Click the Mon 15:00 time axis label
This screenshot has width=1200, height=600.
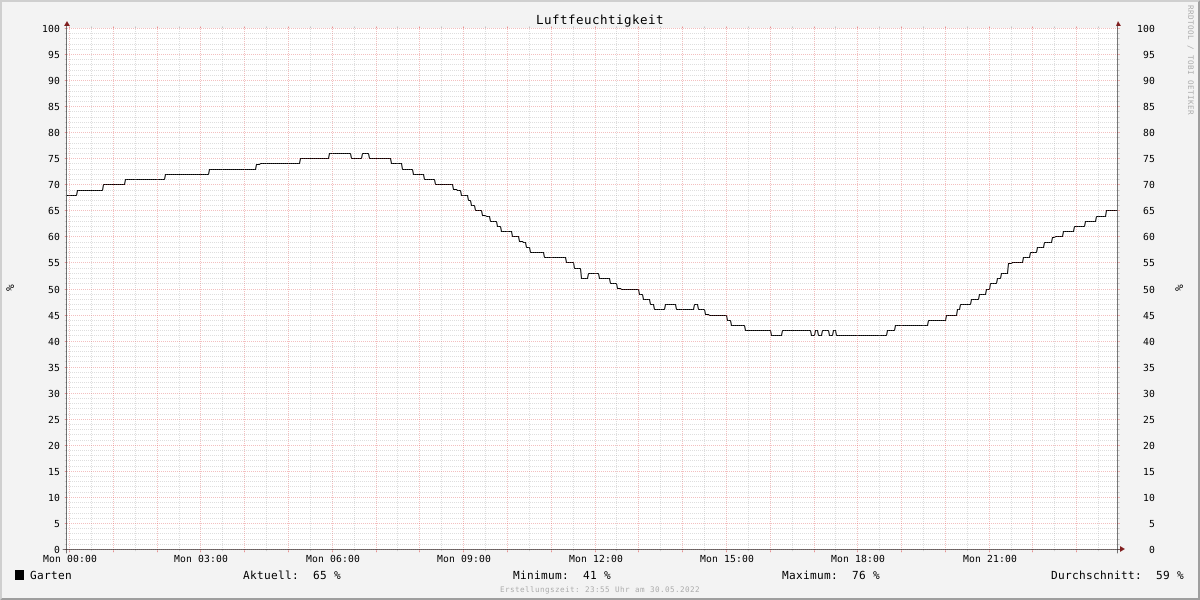pyautogui.click(x=727, y=559)
